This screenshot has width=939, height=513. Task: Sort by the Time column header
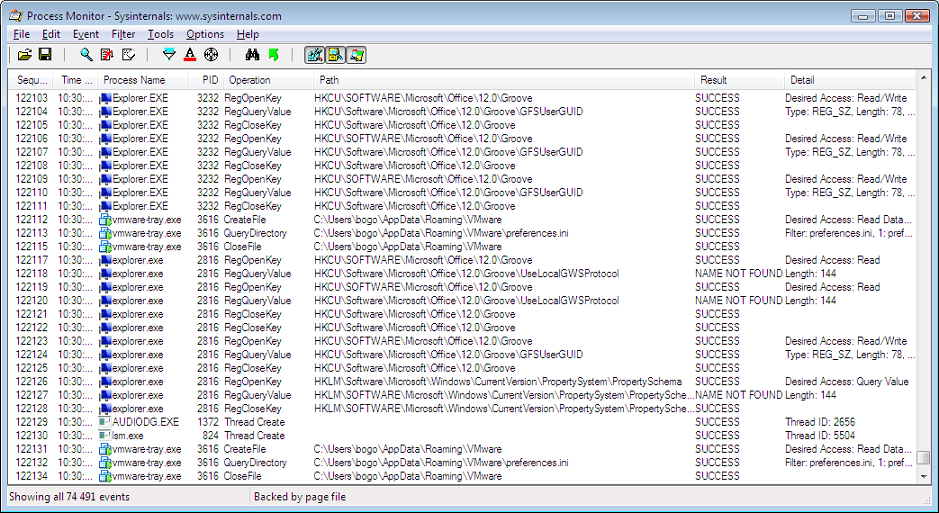tap(76, 80)
